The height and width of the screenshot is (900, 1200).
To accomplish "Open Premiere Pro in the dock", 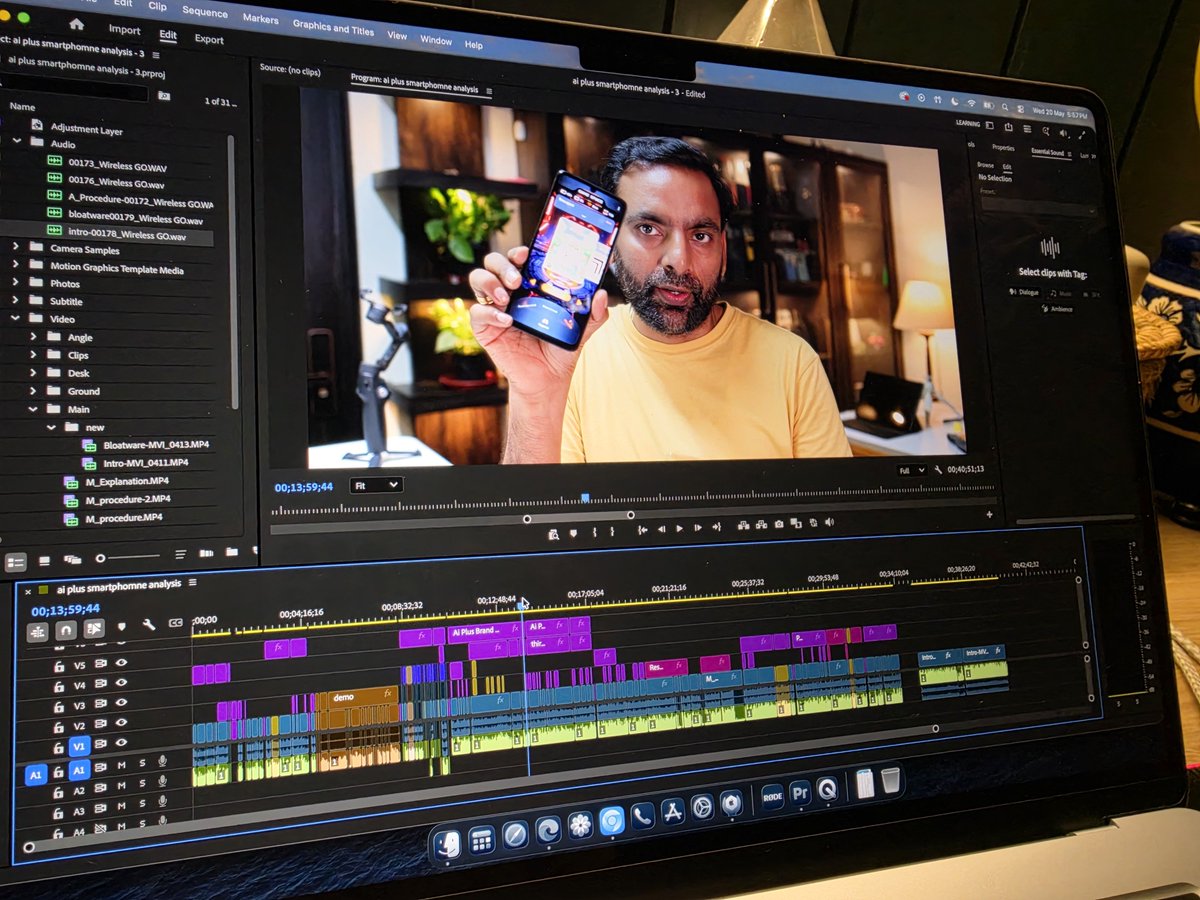I will coord(800,794).
